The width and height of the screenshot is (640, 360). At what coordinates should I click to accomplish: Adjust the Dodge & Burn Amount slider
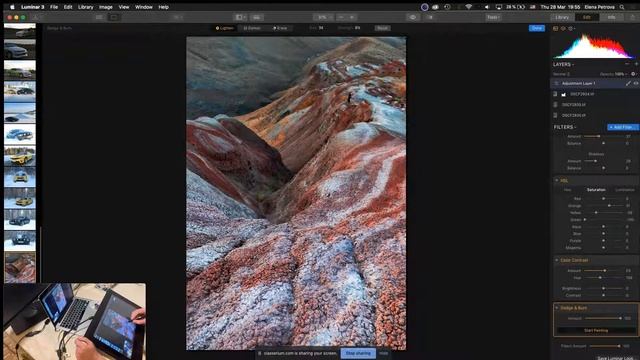pos(604,318)
